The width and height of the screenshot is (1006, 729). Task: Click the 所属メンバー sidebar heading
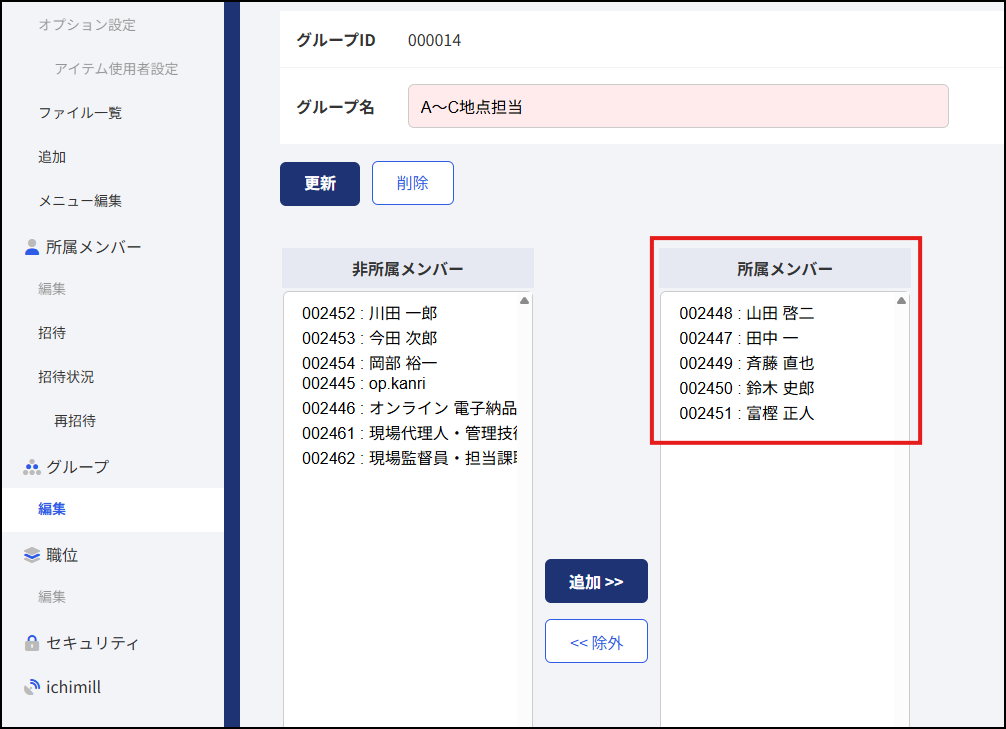pyautogui.click(x=94, y=247)
